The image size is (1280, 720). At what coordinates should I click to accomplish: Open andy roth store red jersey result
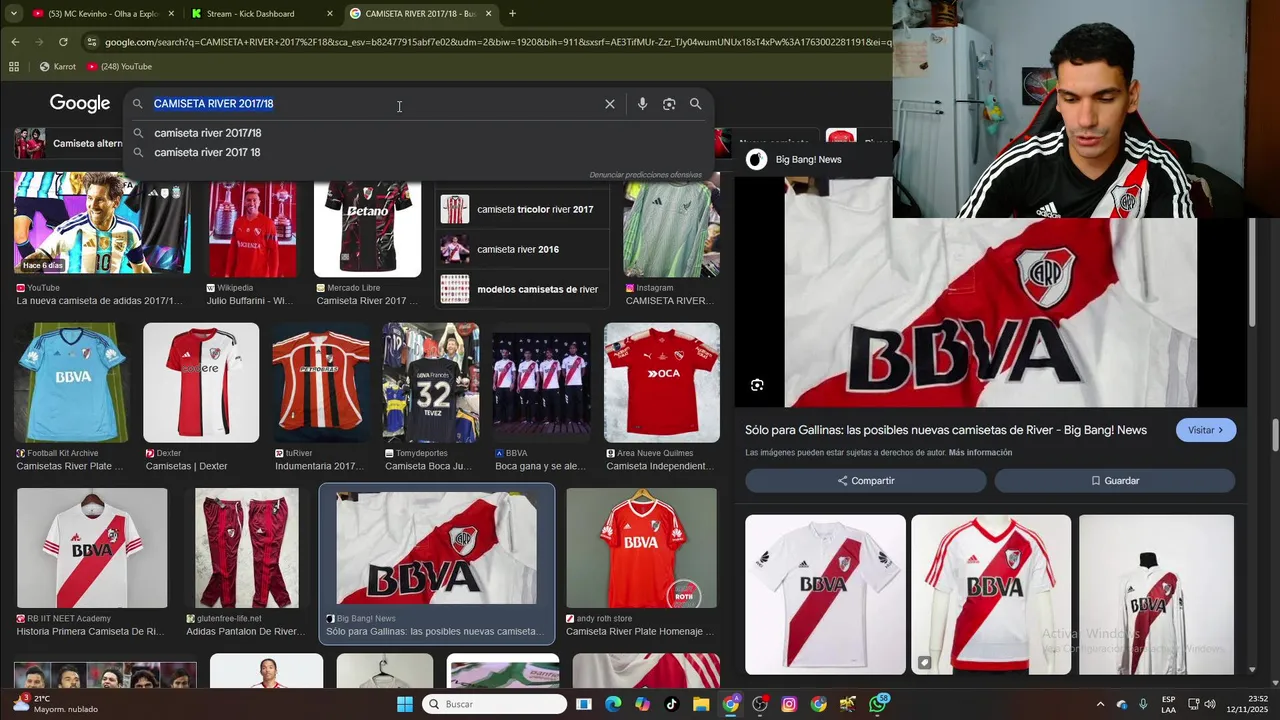(641, 548)
